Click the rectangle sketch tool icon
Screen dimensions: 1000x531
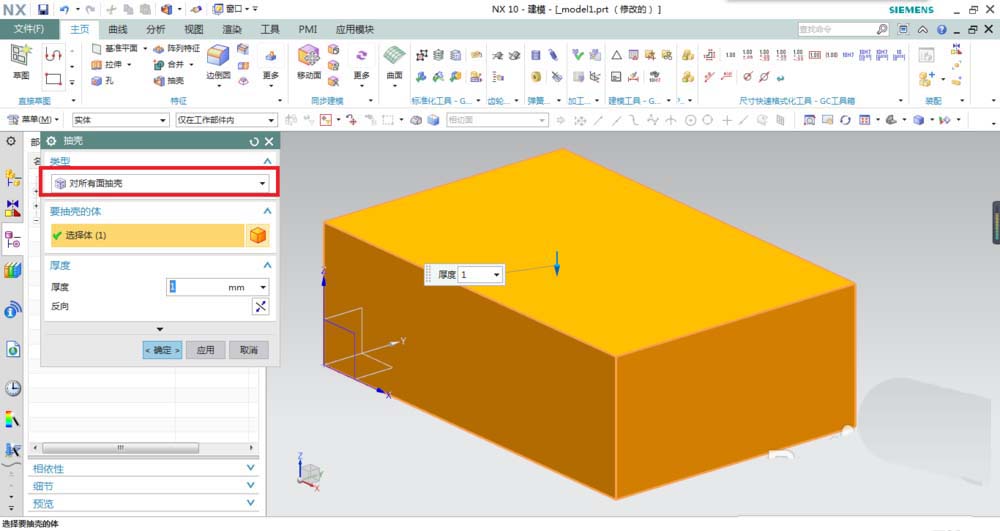53,79
